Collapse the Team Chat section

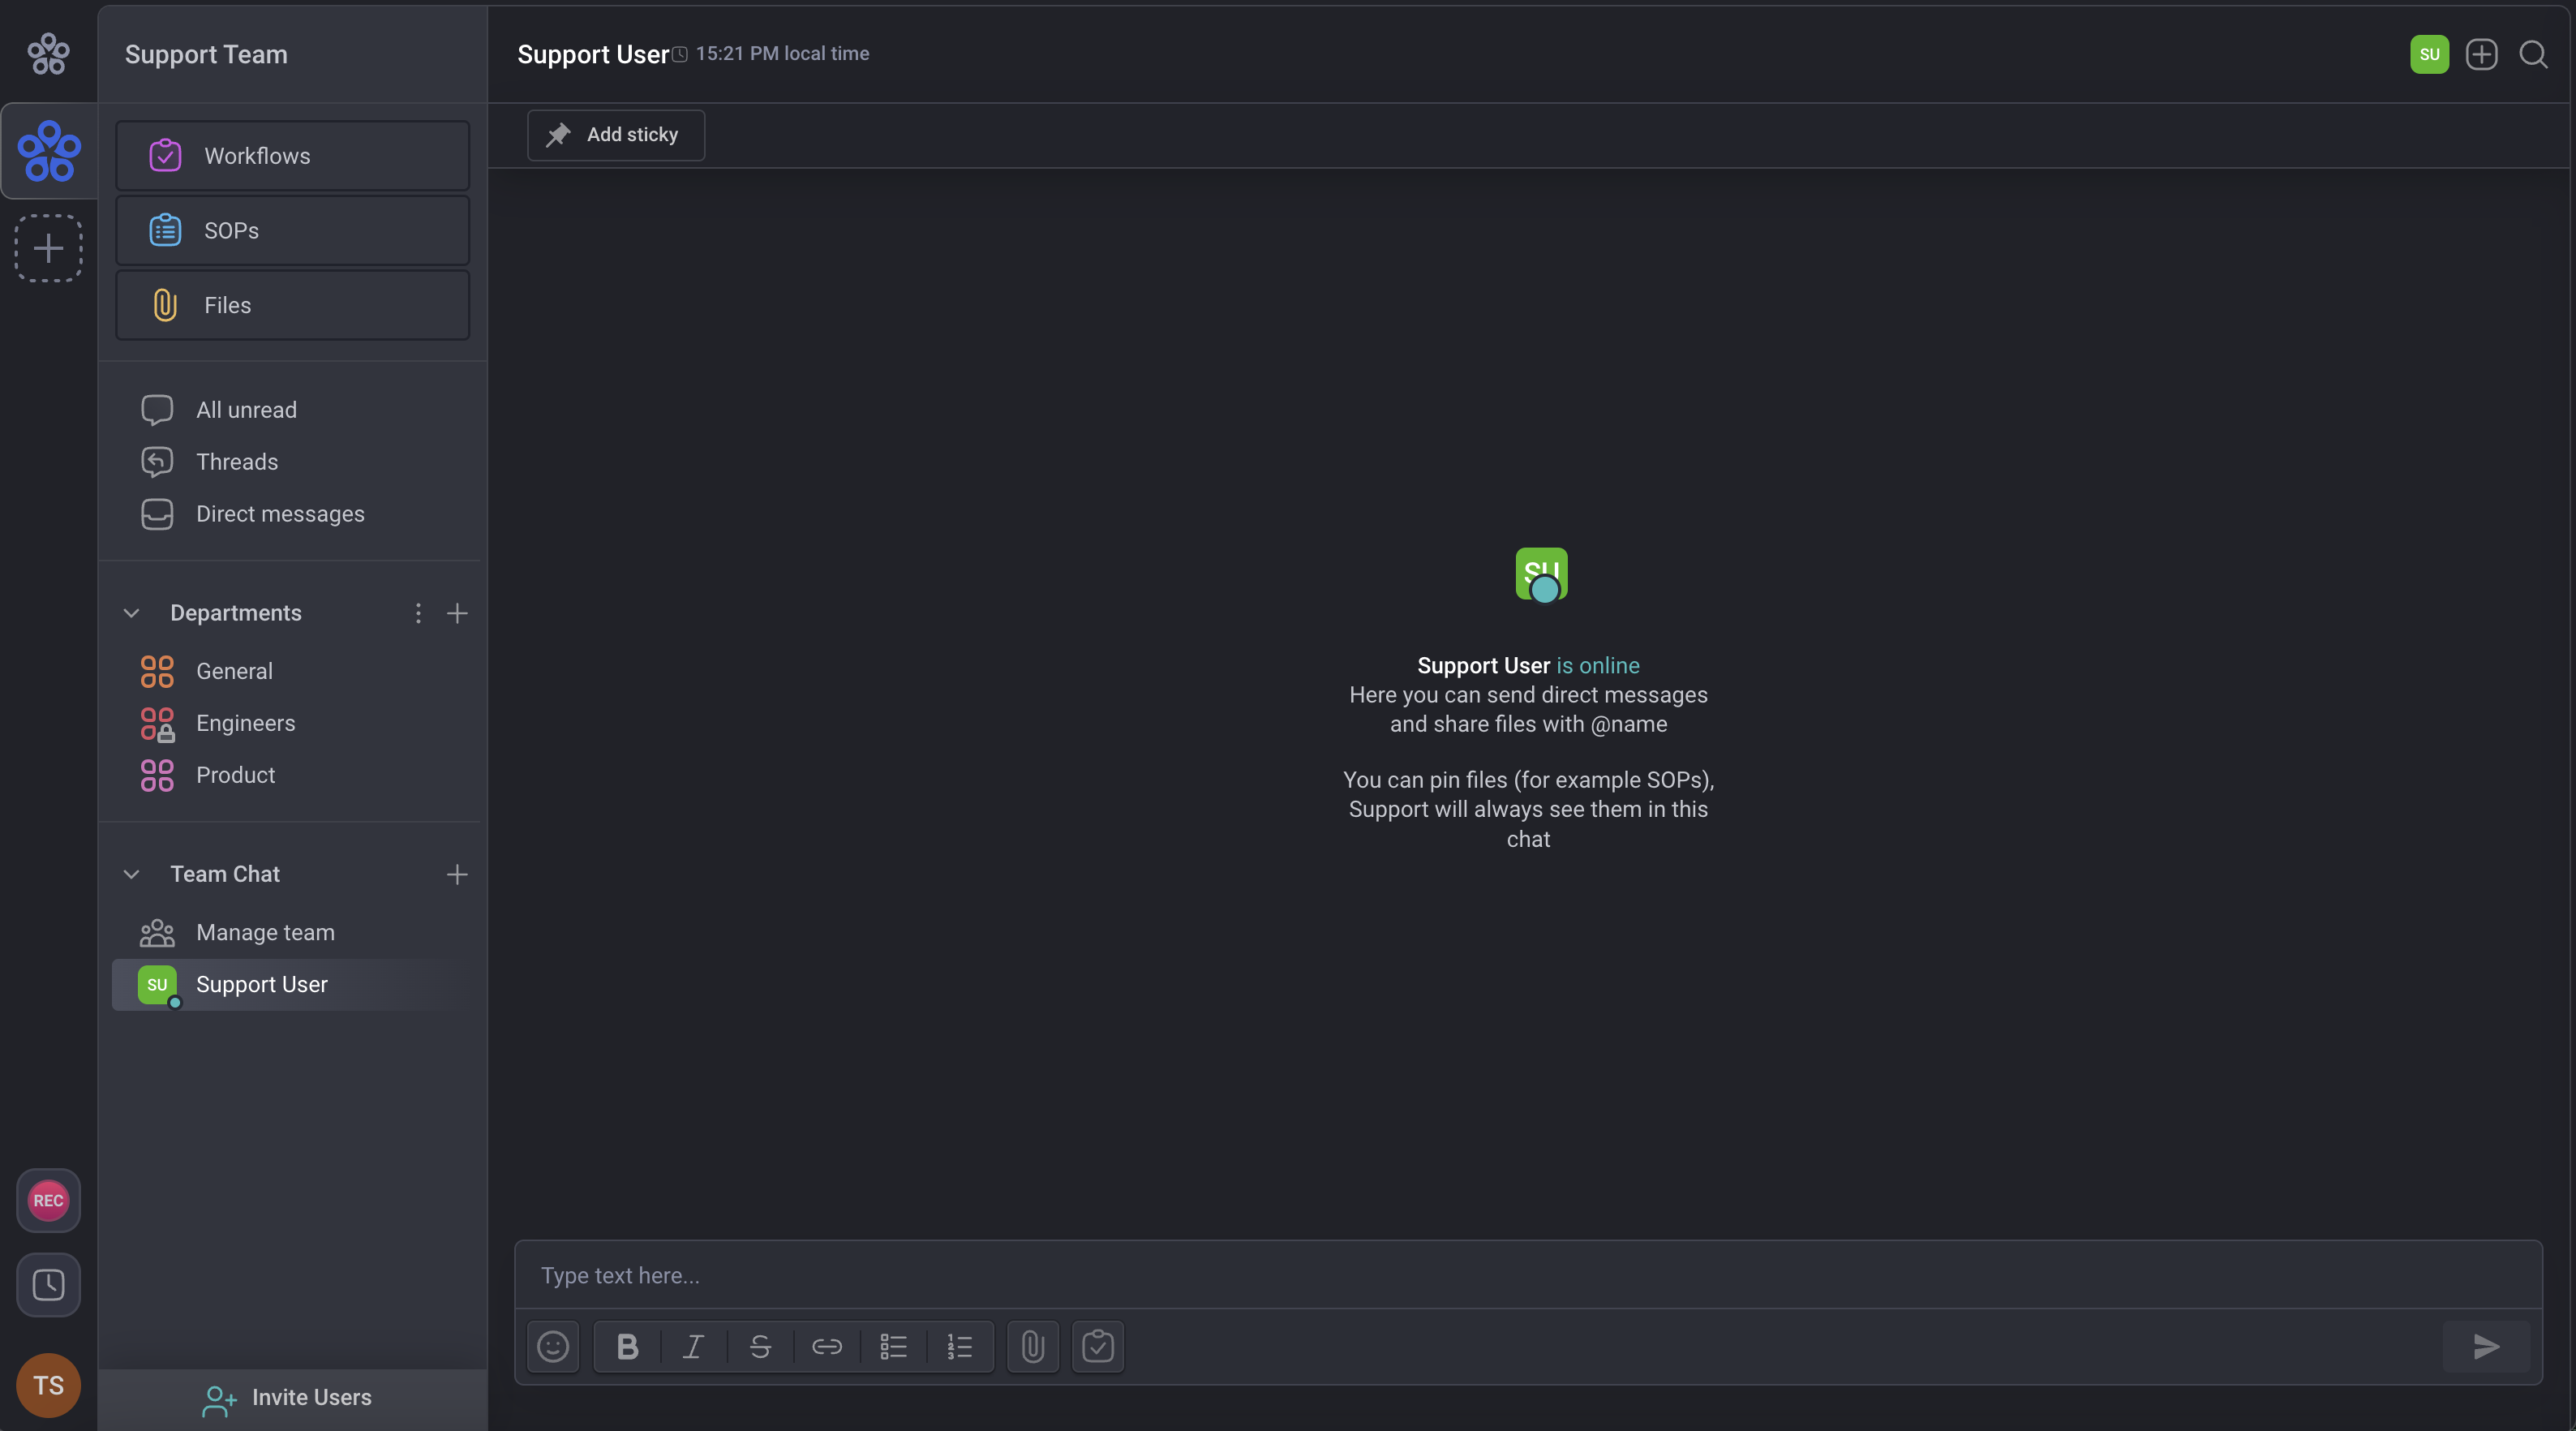[x=131, y=874]
